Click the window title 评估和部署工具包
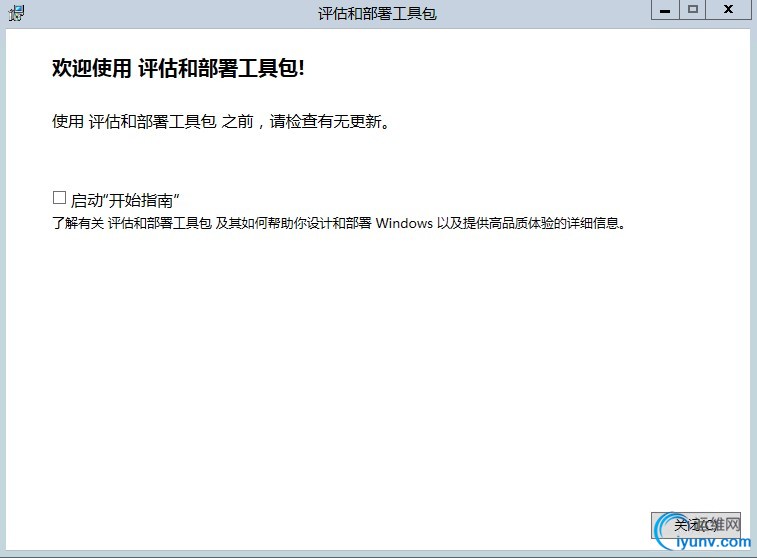Viewport: 757px width, 558px height. [x=377, y=14]
